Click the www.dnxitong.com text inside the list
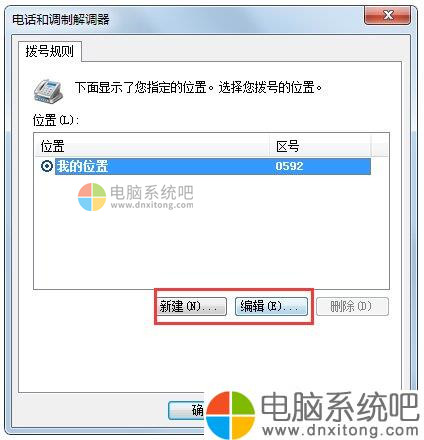Image resolution: width=424 pixels, height=440 pixels. pos(152,205)
